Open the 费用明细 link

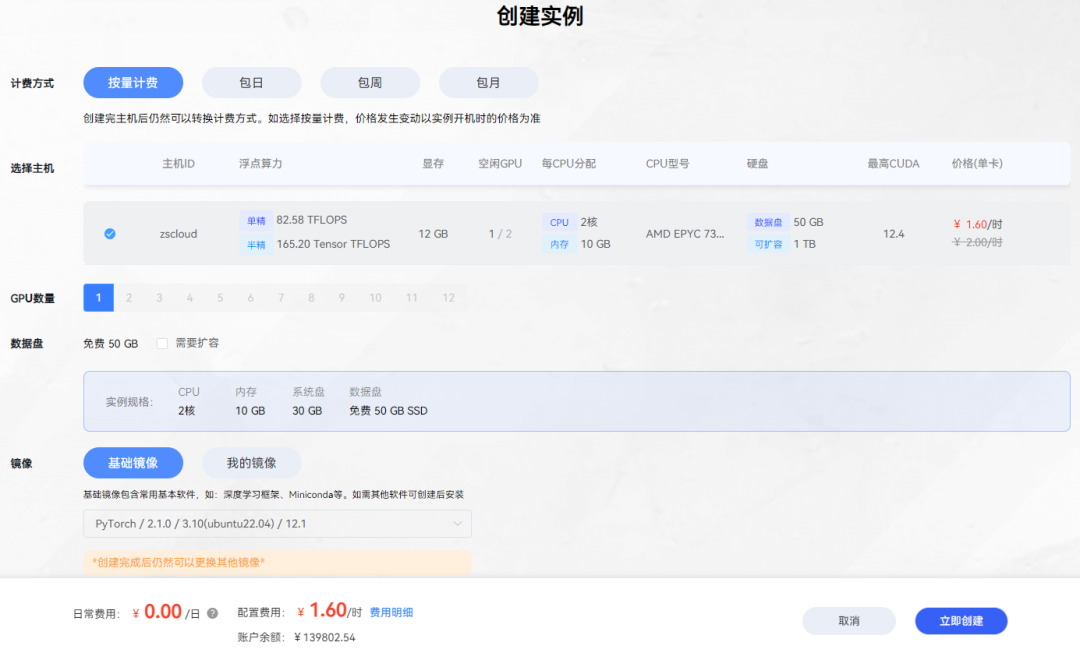pyautogui.click(x=391, y=612)
